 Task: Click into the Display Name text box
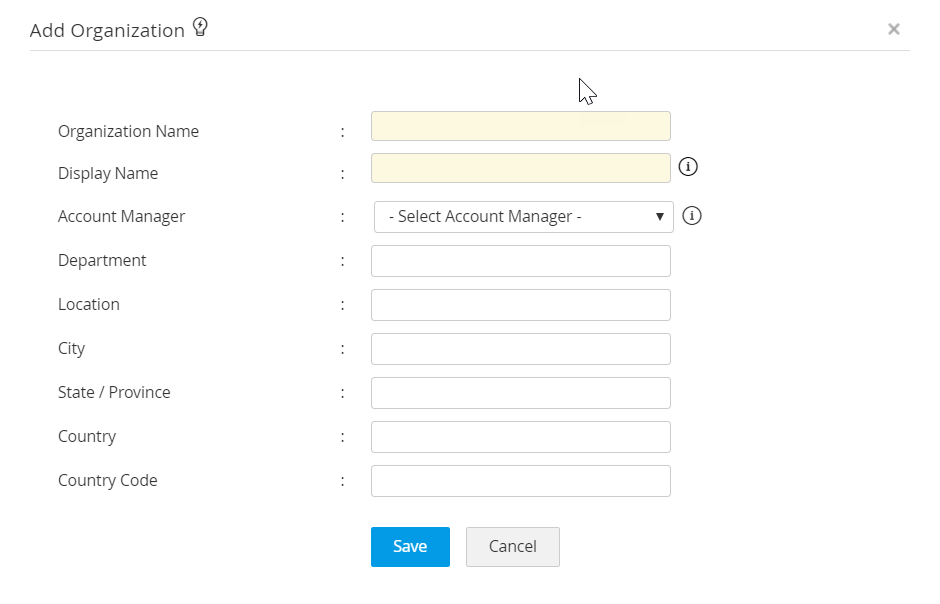coord(520,168)
